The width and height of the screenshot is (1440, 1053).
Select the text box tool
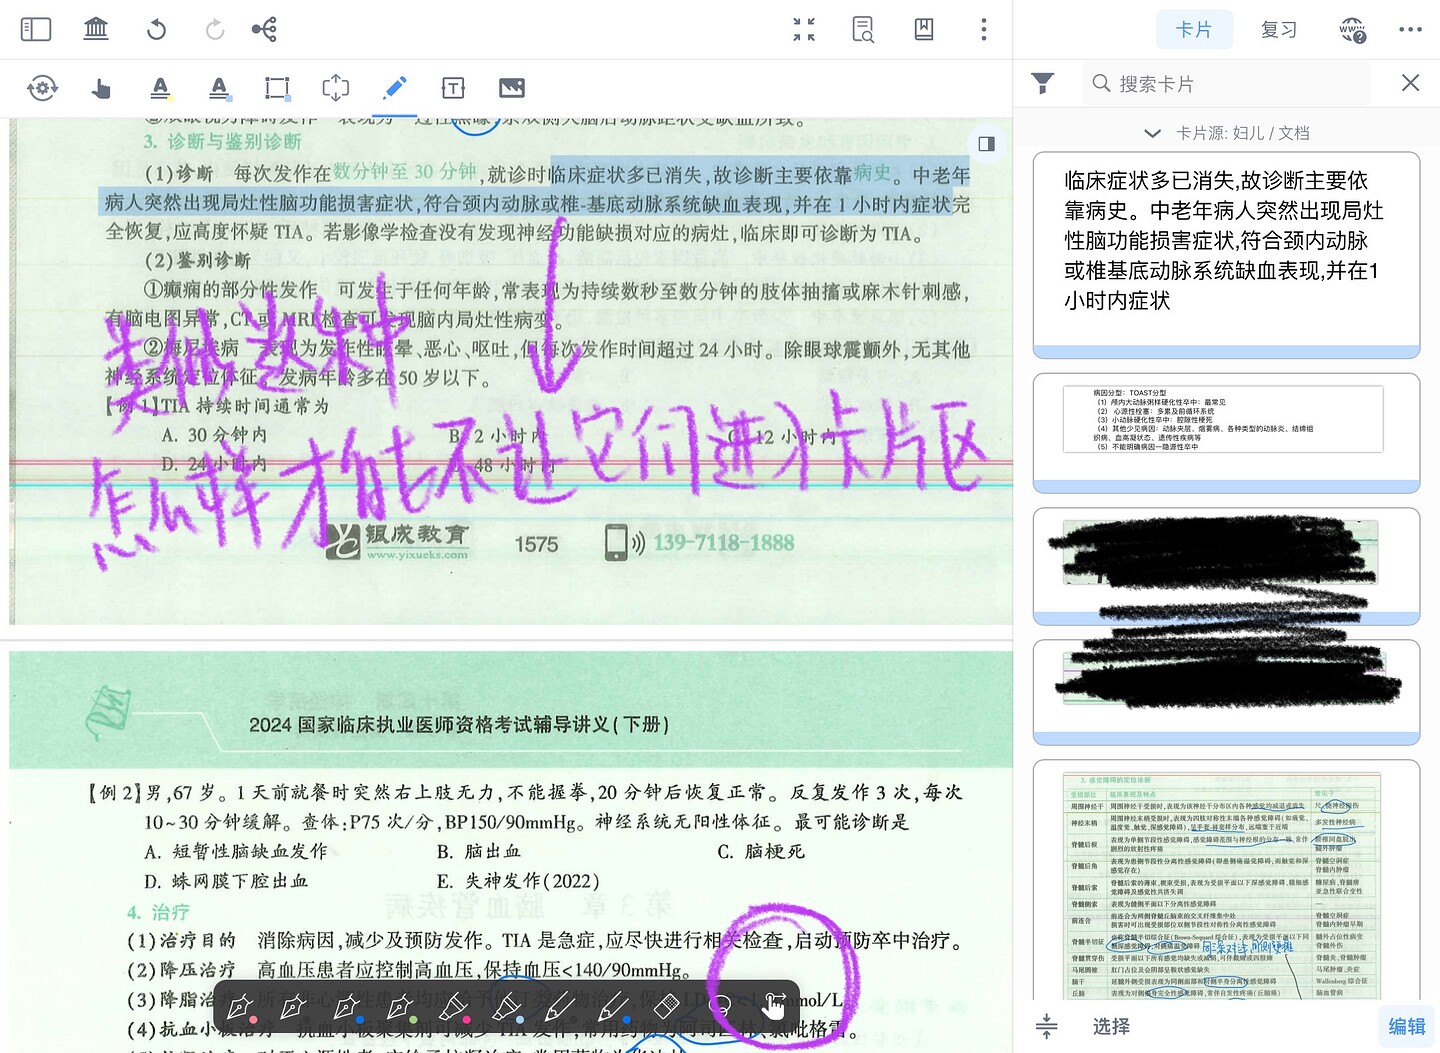point(453,88)
